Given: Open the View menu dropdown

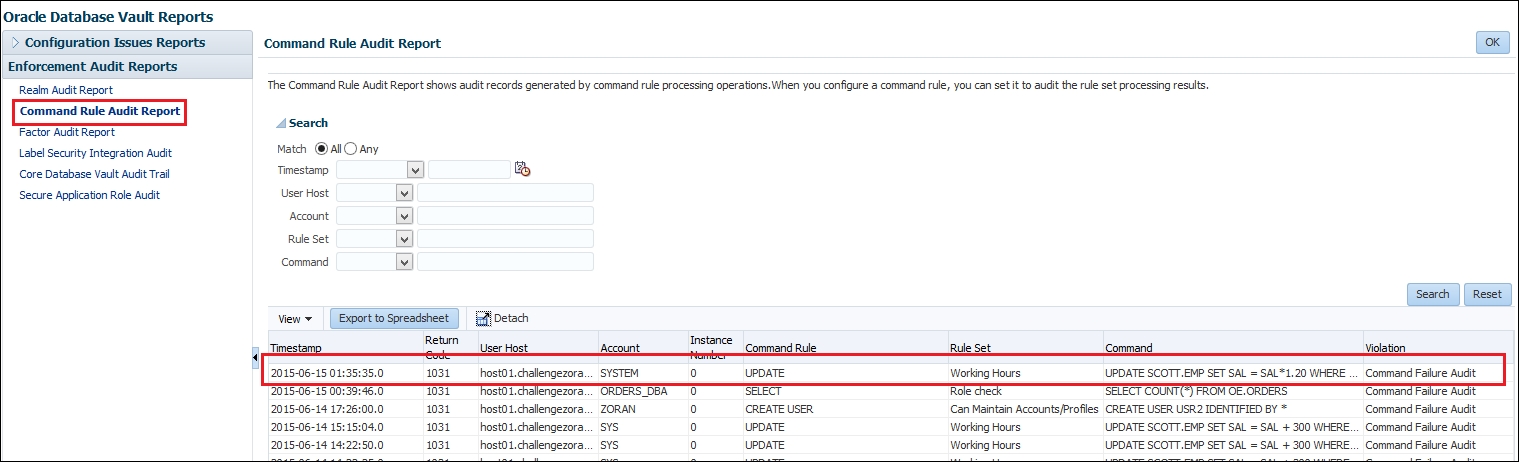Looking at the screenshot, I should (x=295, y=319).
